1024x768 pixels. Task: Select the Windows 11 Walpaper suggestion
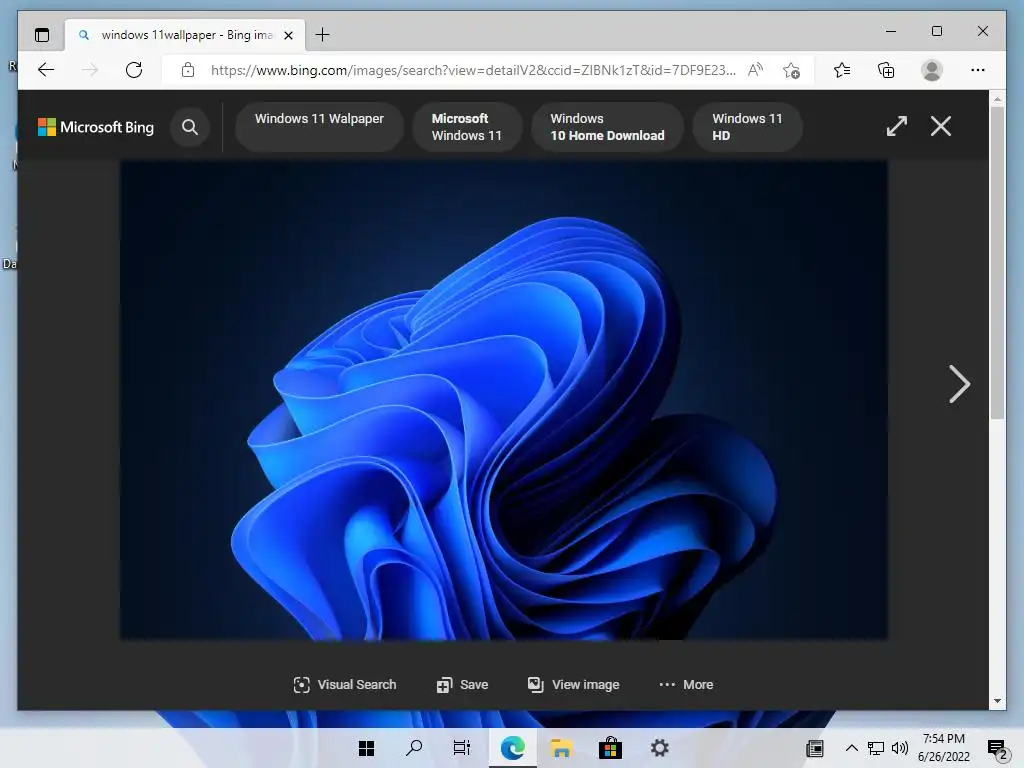(319, 127)
